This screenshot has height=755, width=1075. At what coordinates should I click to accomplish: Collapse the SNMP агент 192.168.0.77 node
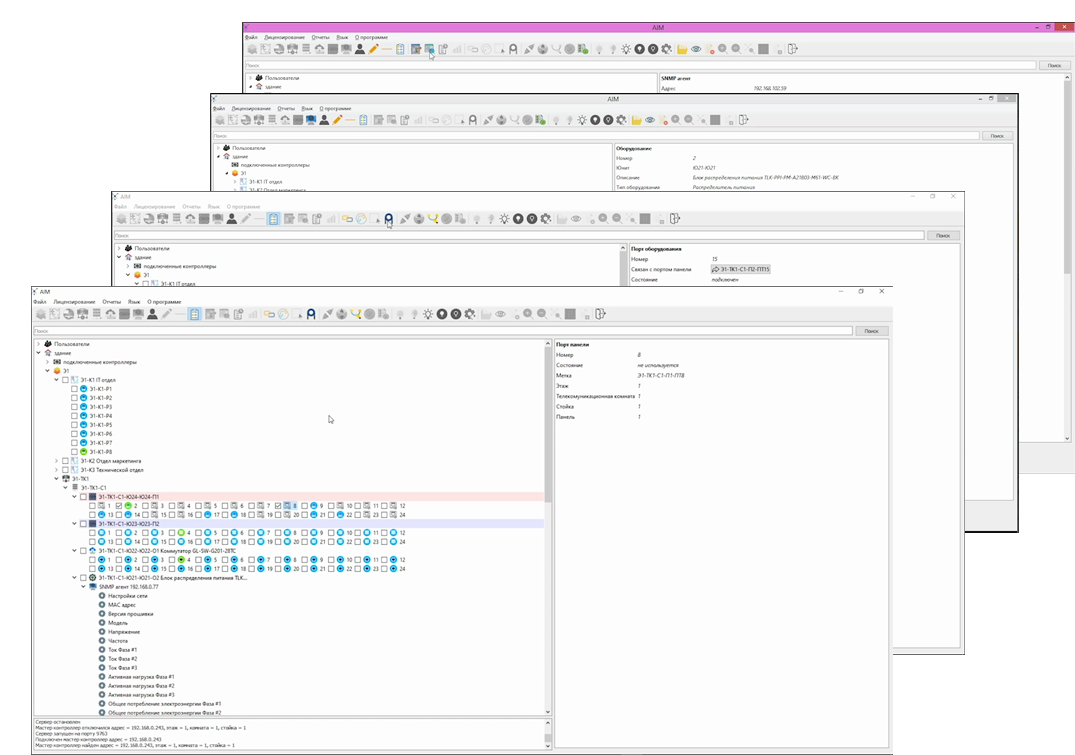pyautogui.click(x=83, y=587)
